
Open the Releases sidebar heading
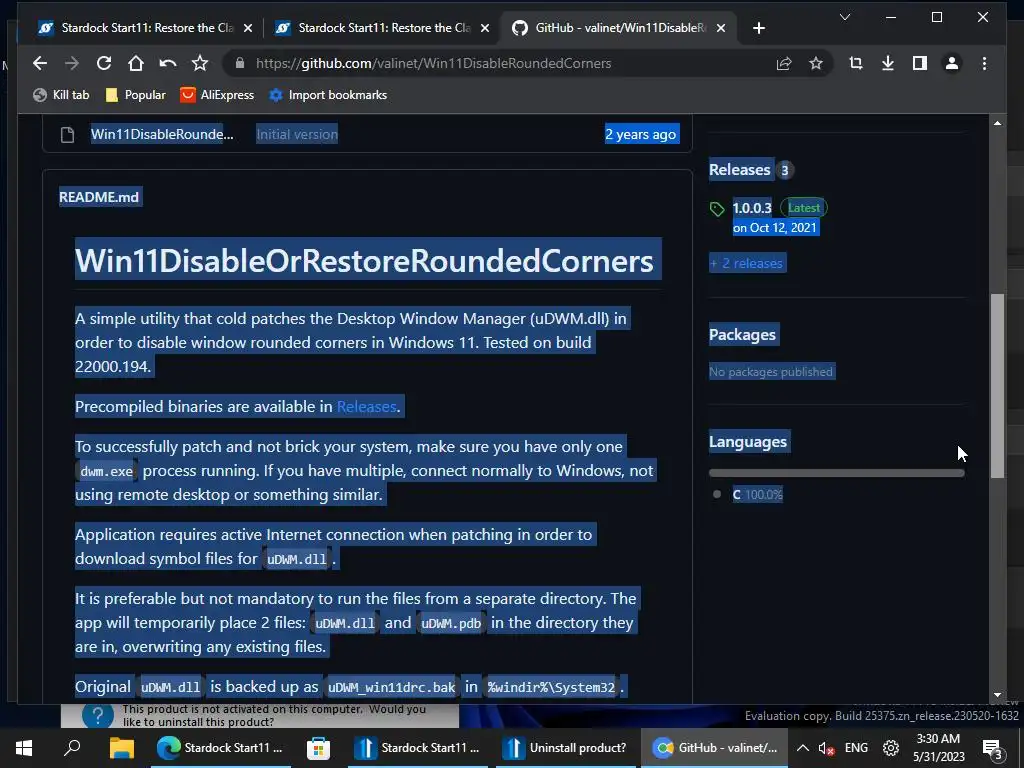point(740,170)
